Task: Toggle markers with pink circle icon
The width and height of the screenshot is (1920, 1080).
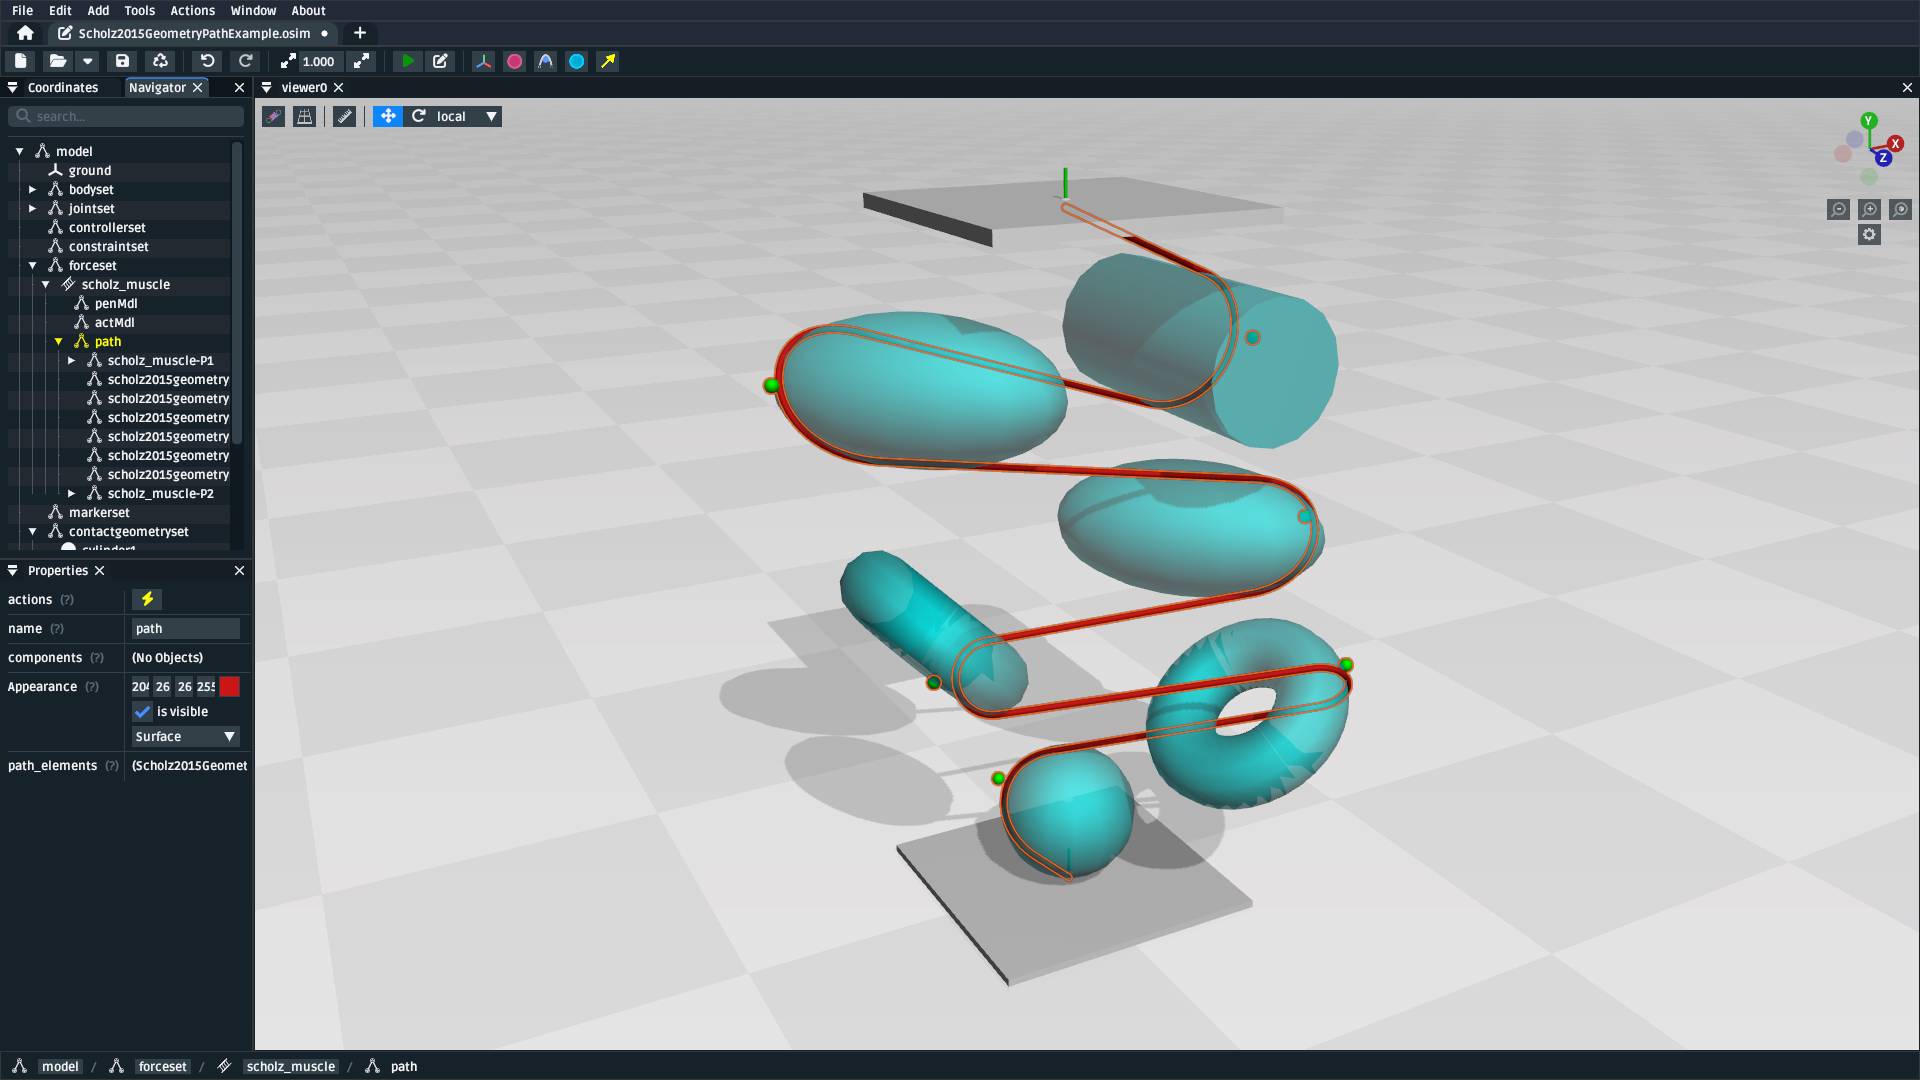Action: 514,61
